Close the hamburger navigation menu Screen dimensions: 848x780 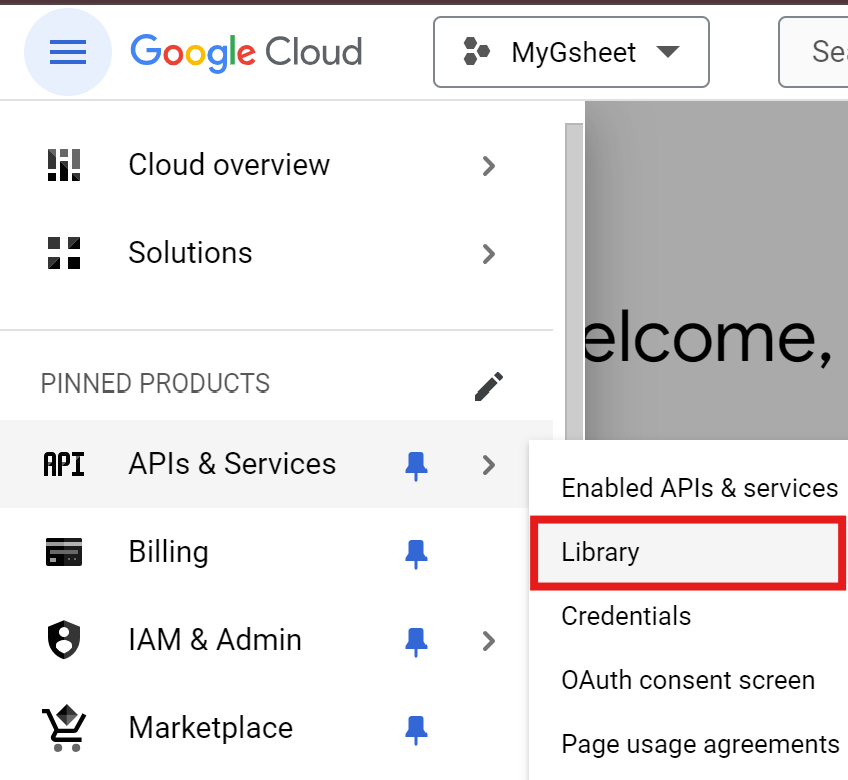pos(68,52)
